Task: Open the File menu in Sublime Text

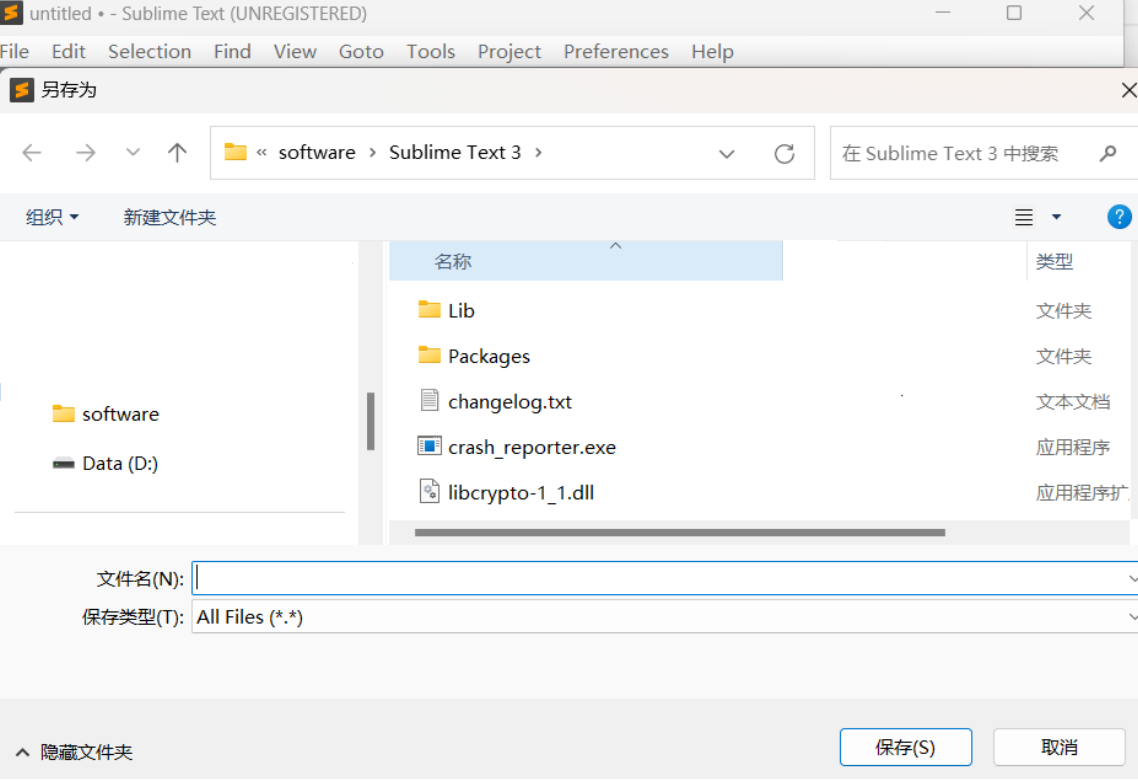Action: tap(15, 52)
